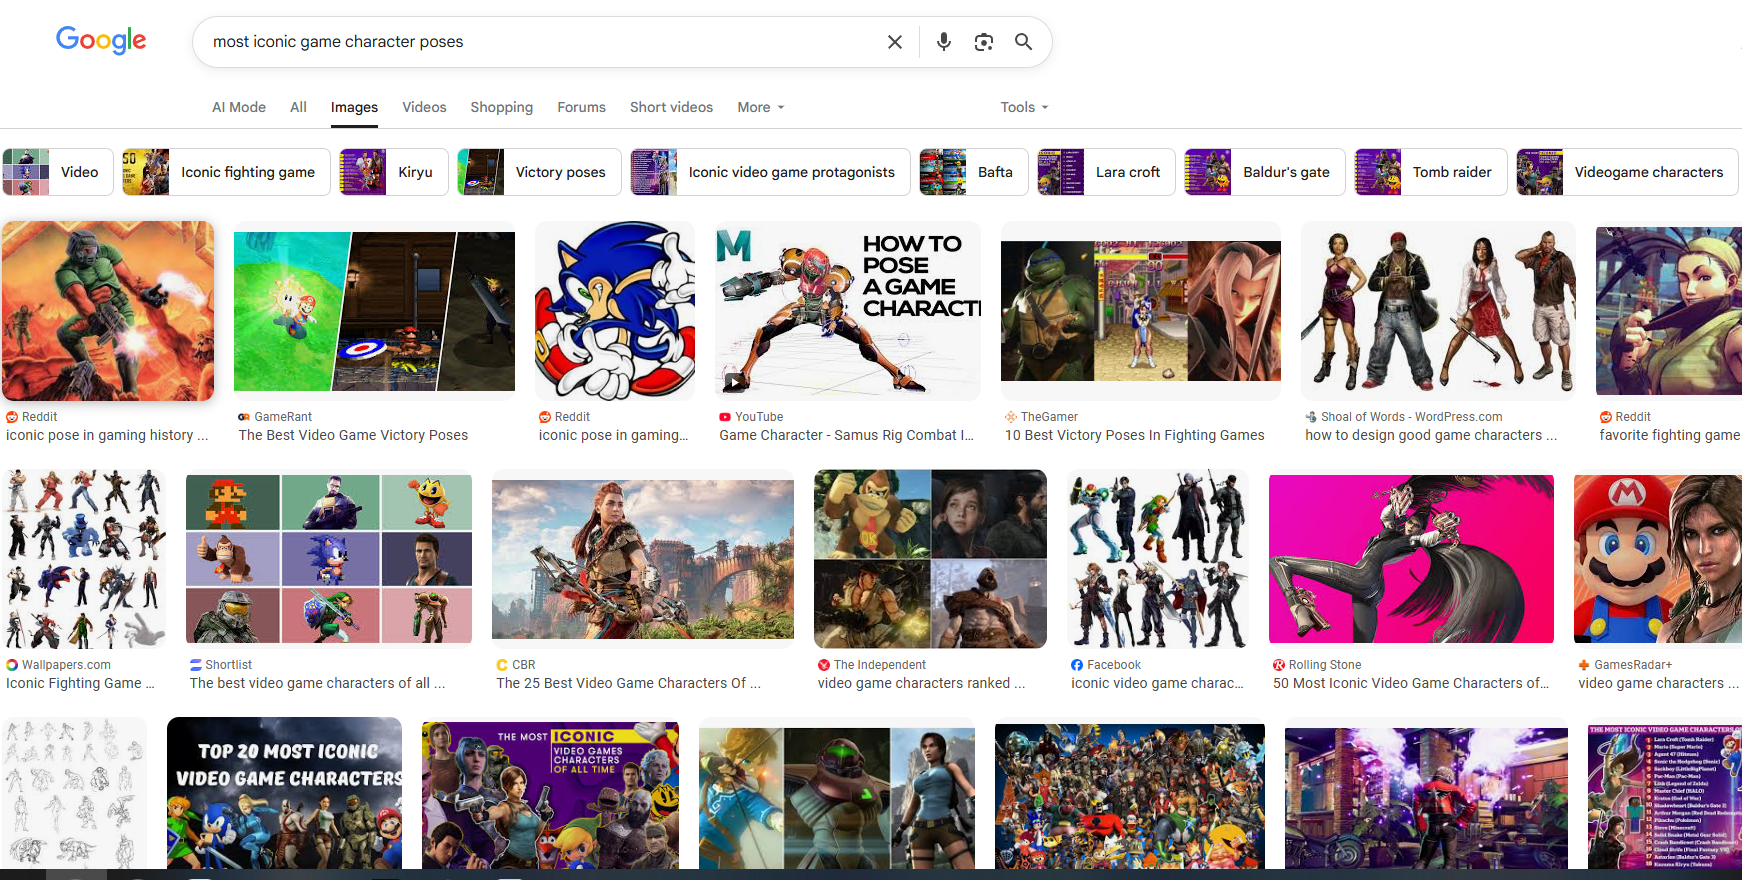Open "10 Best Victory Poses In Fighting Games"
Viewport: 1742px width, 880px height.
point(1134,435)
